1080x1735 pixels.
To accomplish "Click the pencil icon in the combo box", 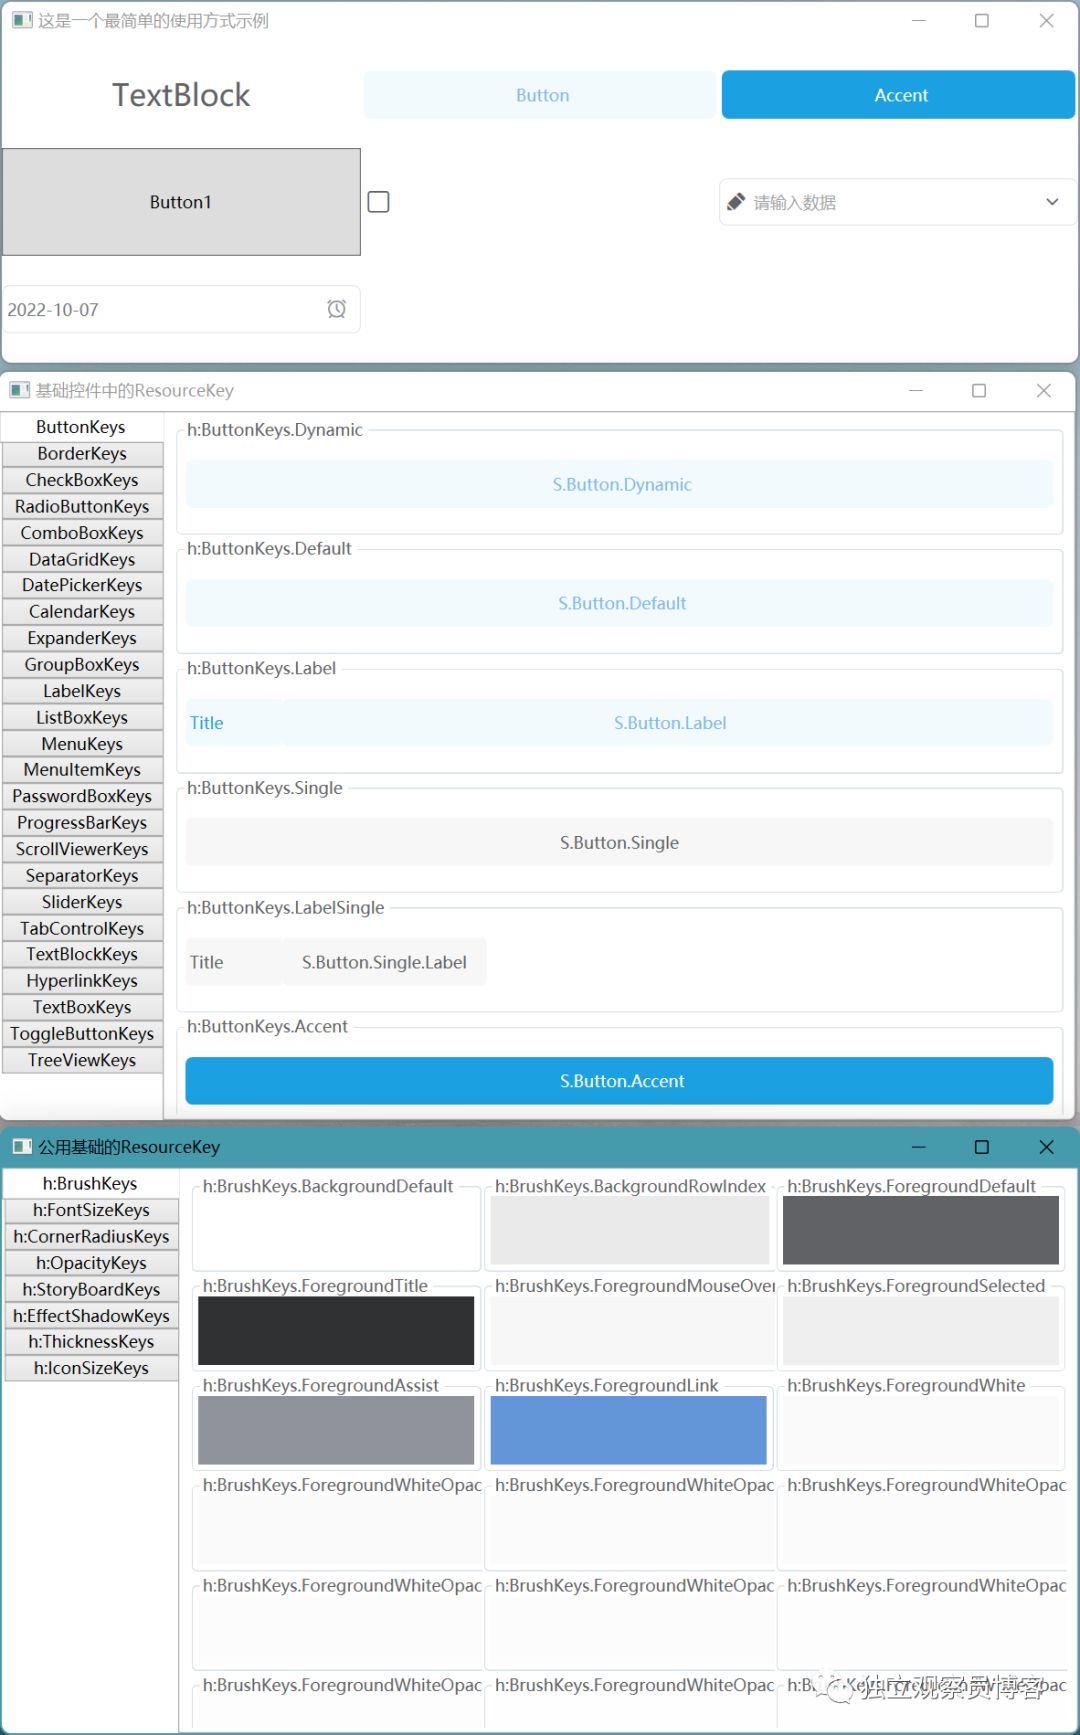I will (x=736, y=202).
